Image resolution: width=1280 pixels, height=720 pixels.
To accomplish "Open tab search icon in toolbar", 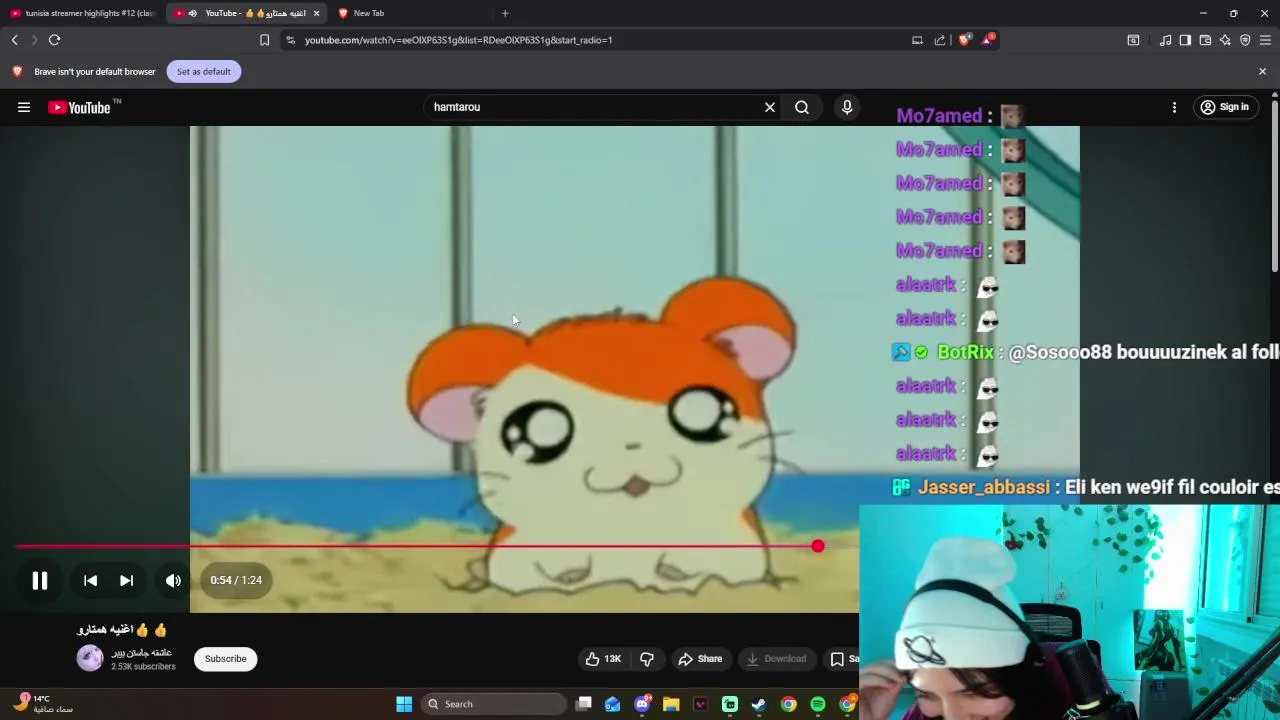I will [x=1133, y=40].
